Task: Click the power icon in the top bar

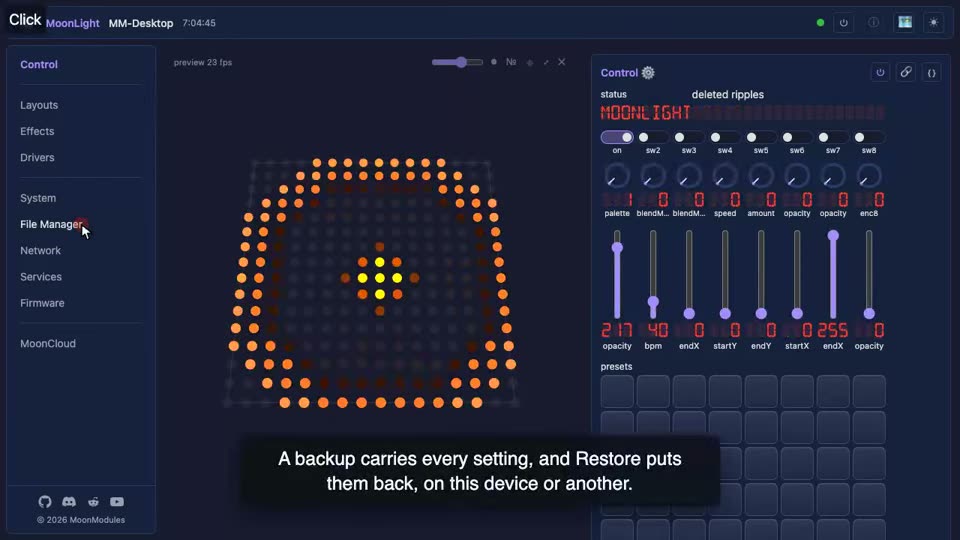Action: tap(844, 23)
